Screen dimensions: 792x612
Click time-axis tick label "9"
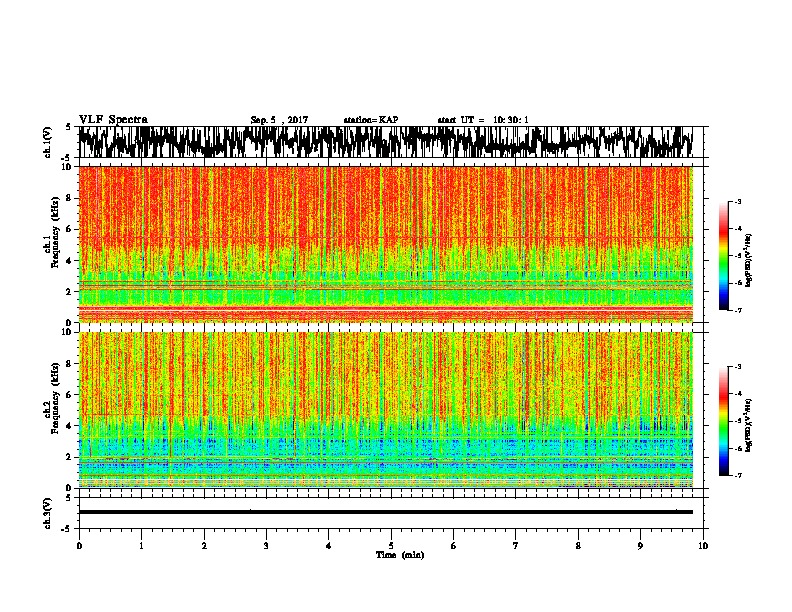point(640,546)
